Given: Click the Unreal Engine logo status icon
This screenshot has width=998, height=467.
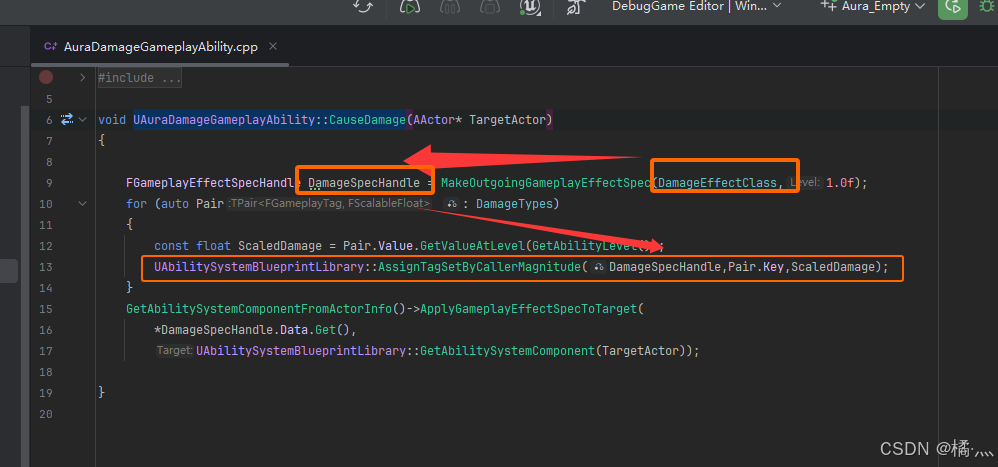Looking at the screenshot, I should coord(530,6).
